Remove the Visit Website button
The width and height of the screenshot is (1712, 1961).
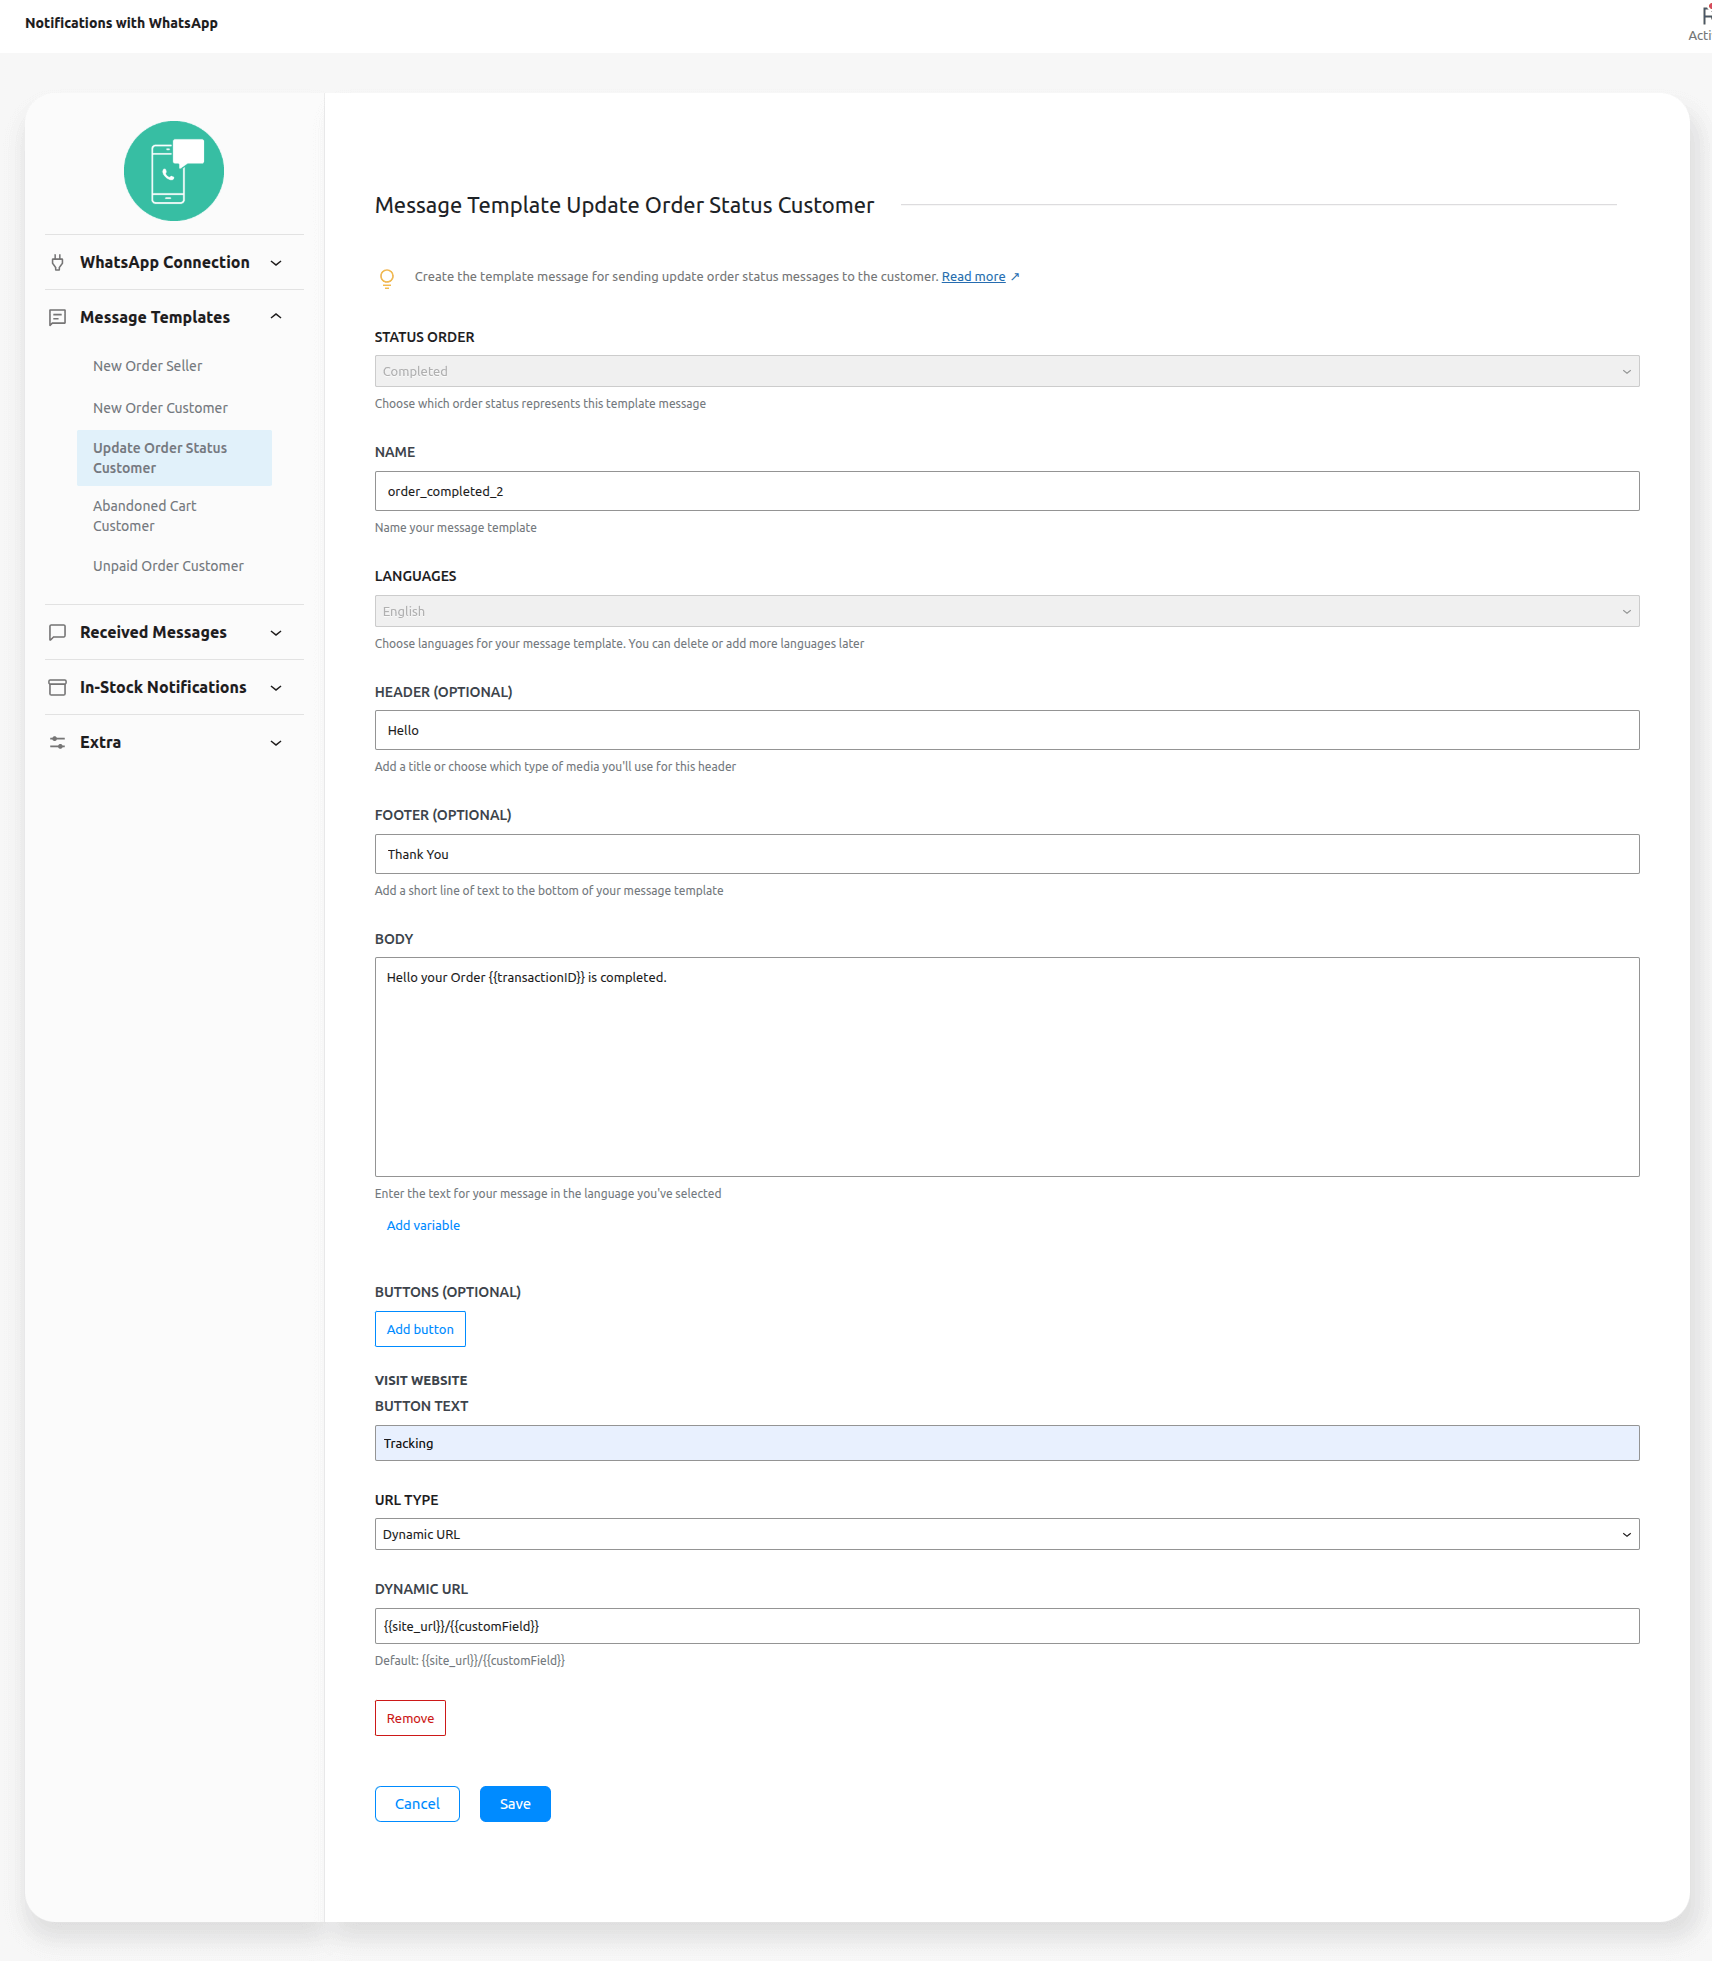coord(410,1718)
